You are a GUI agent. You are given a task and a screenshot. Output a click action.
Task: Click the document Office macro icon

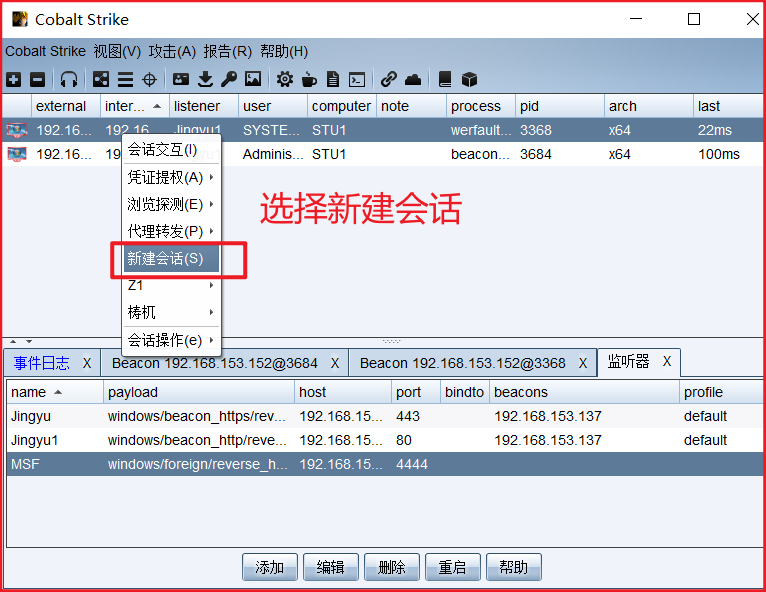pos(333,79)
